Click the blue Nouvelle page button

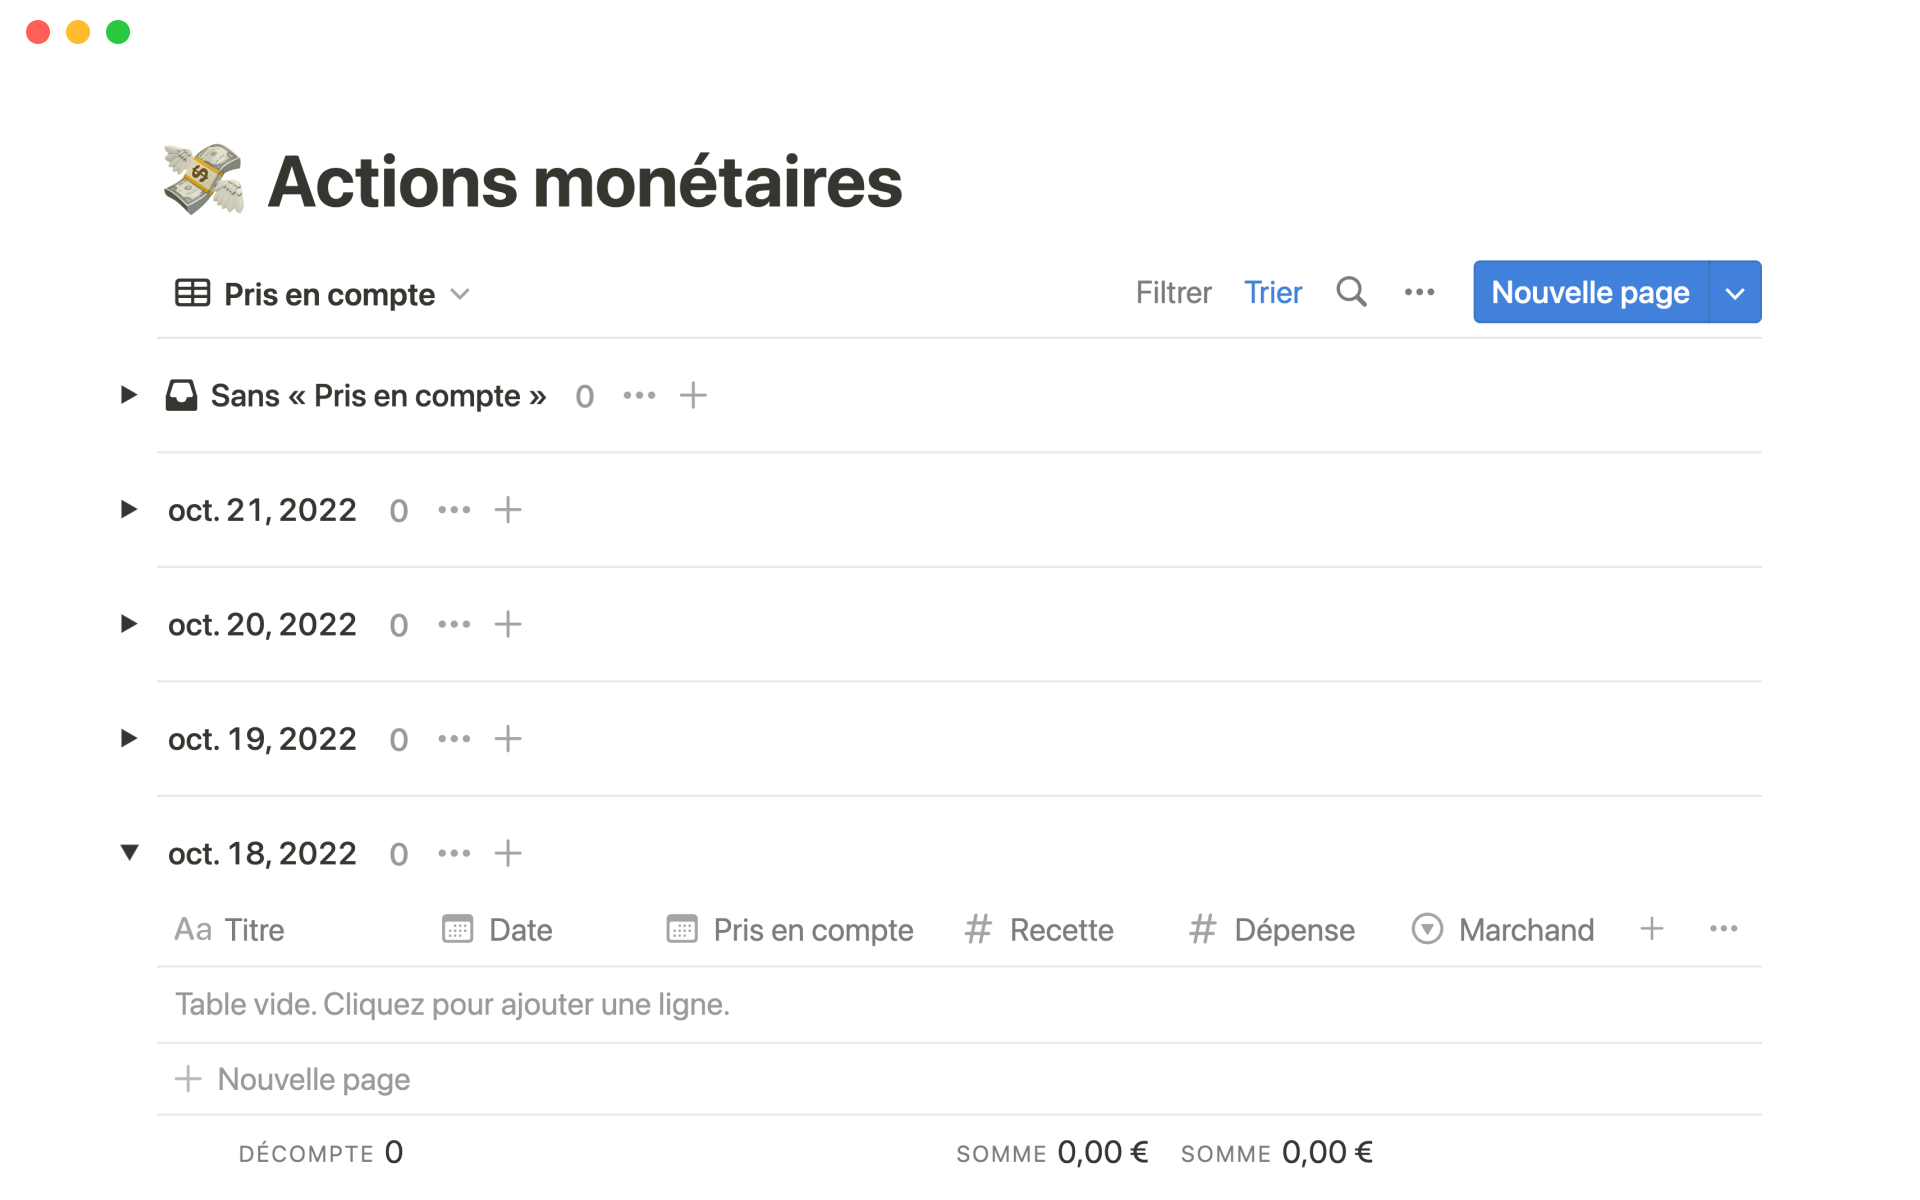coord(1590,292)
